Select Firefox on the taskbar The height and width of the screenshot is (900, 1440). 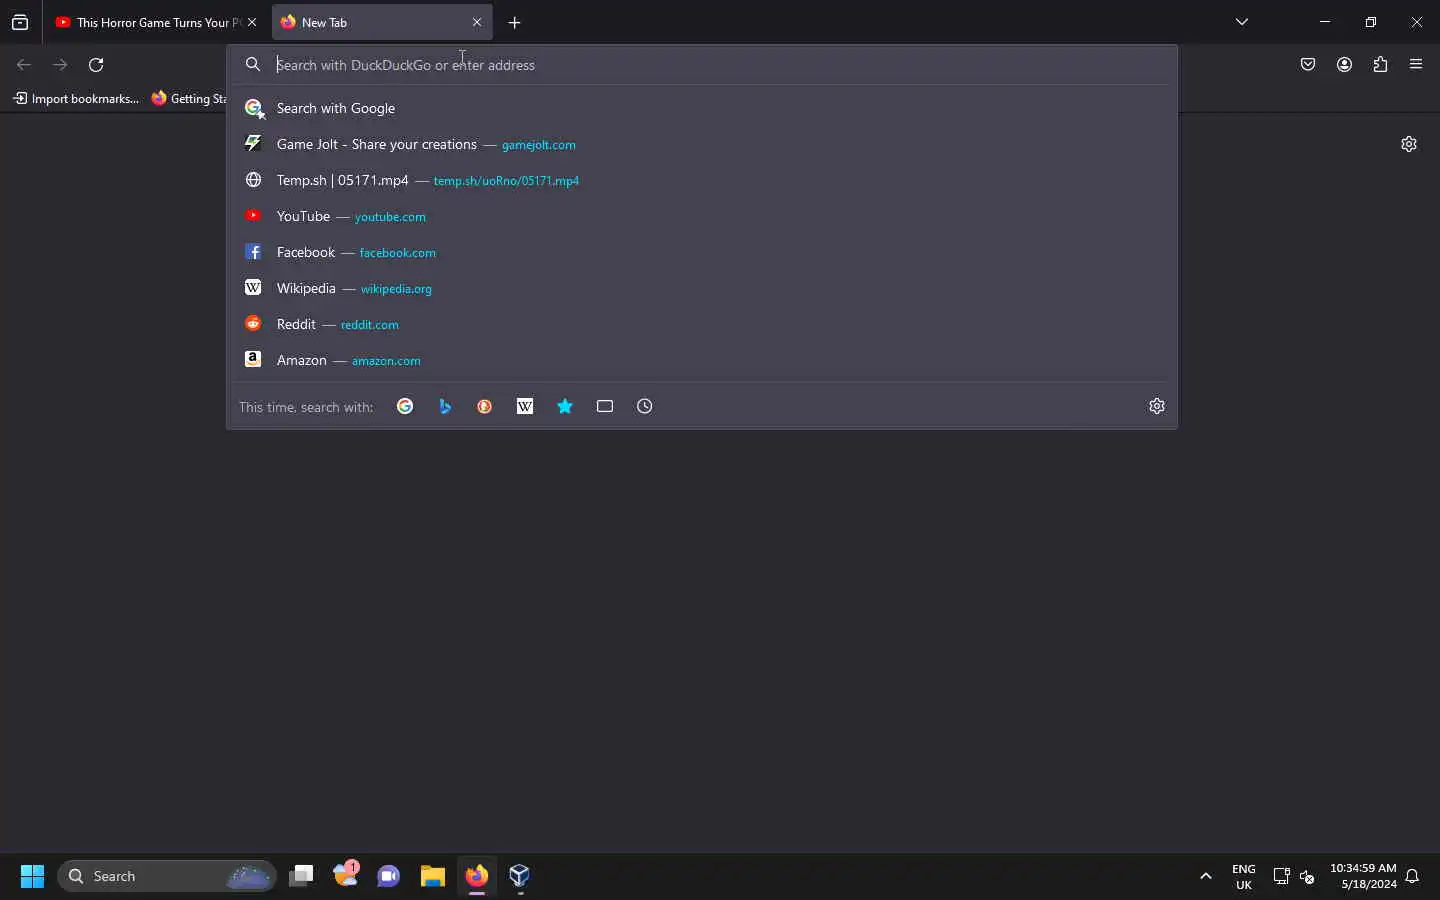click(x=477, y=877)
